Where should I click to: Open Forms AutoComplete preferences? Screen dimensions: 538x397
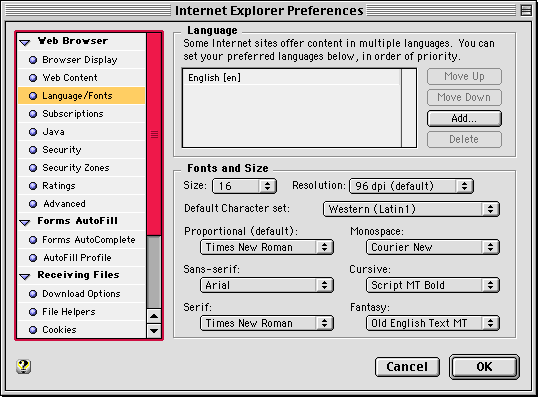[x=82, y=240]
